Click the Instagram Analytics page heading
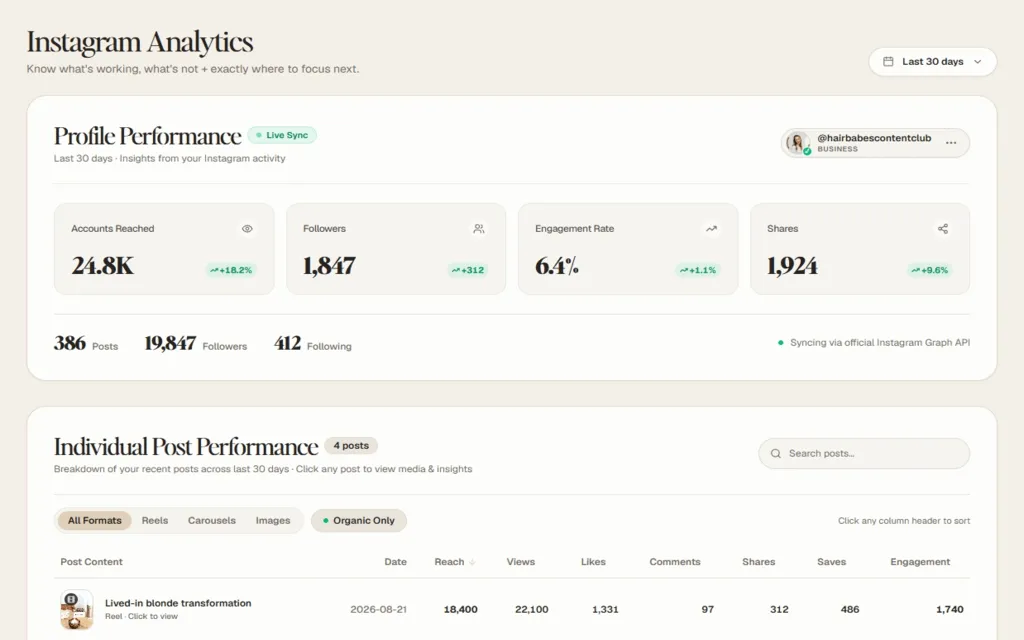The image size is (1024, 640). (140, 42)
